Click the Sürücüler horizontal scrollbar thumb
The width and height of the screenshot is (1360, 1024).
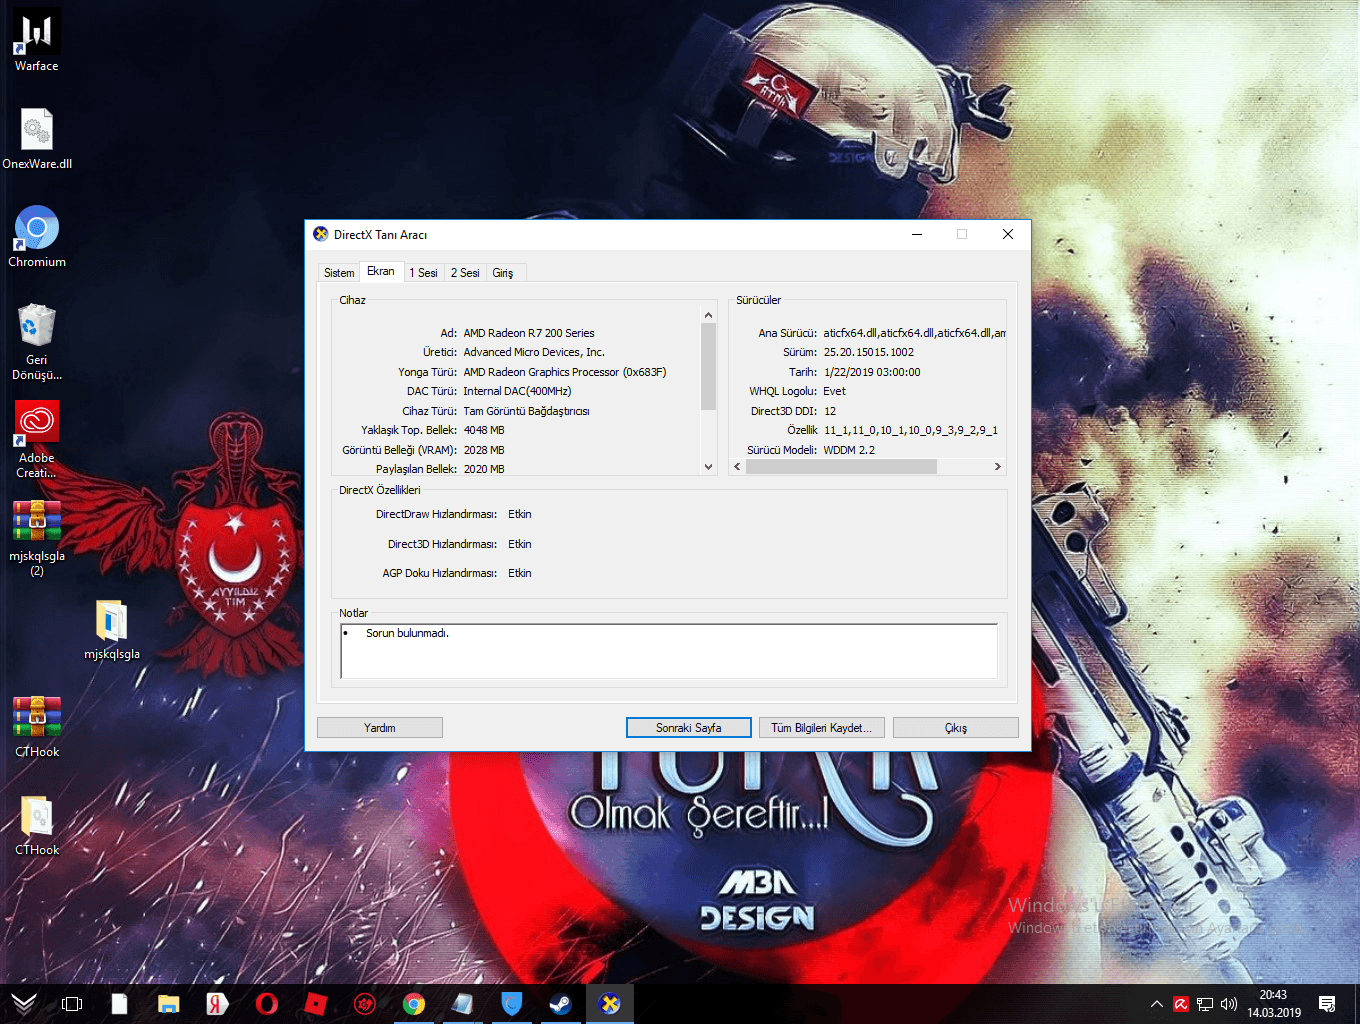(x=841, y=467)
